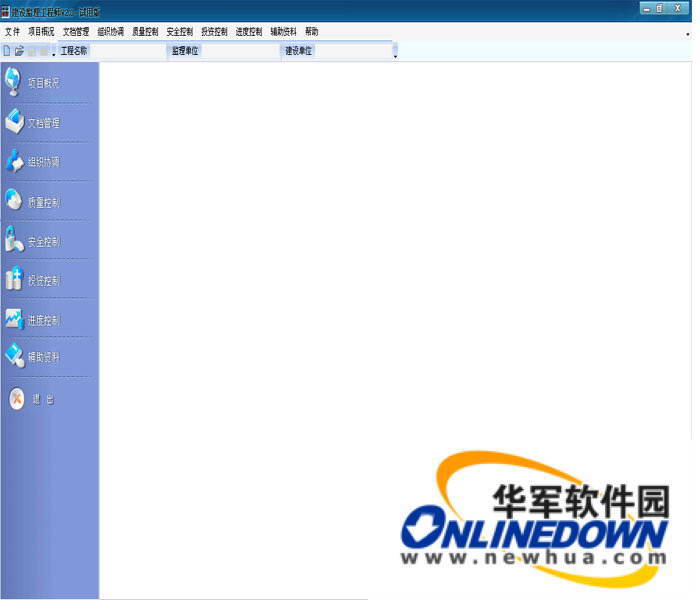Click the 退出 exit icon in sidebar
This screenshot has width=700, height=600.
point(17,398)
